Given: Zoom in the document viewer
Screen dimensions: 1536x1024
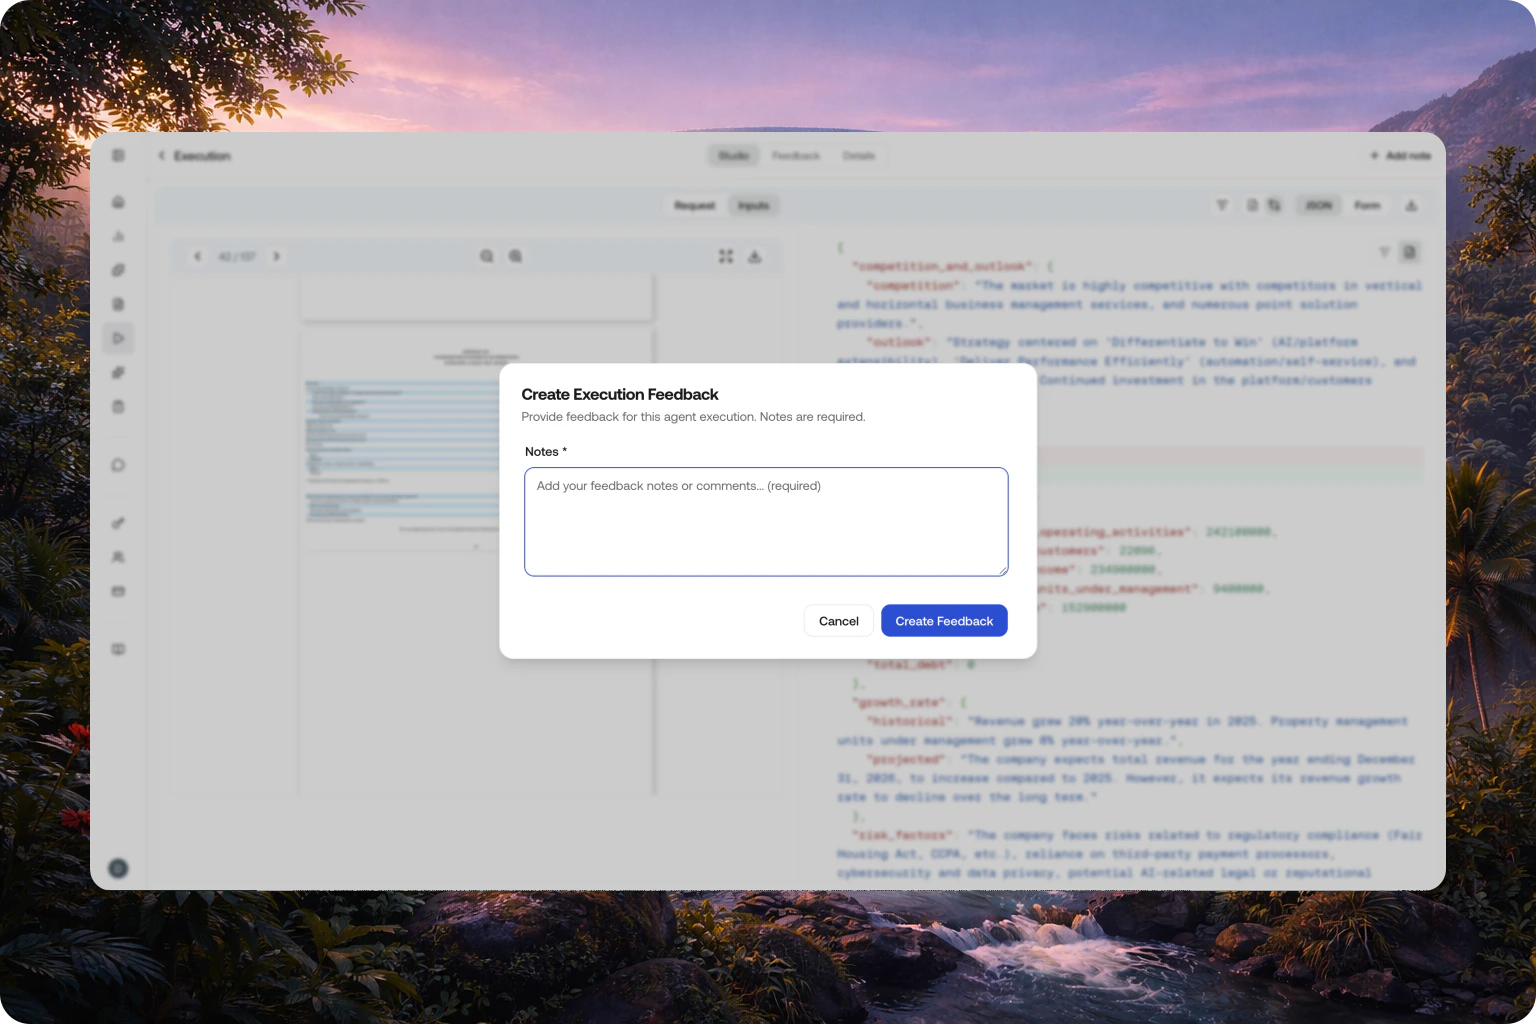Looking at the screenshot, I should coord(516,257).
